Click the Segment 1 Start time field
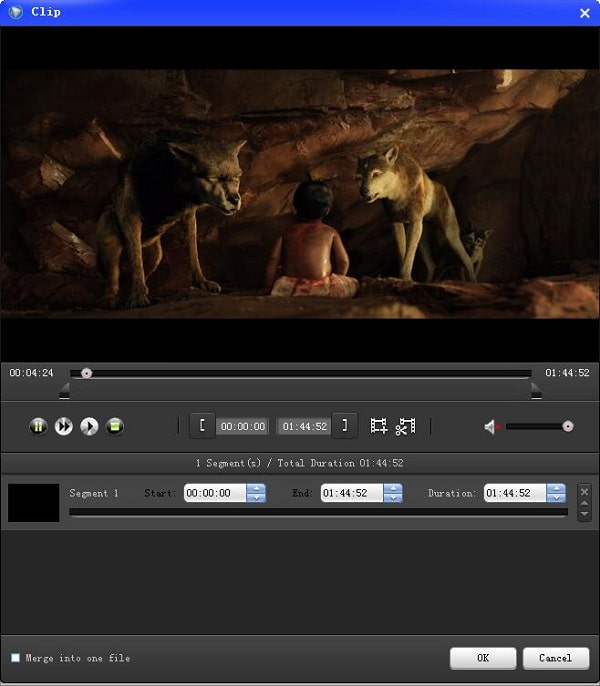600x686 pixels. 215,493
